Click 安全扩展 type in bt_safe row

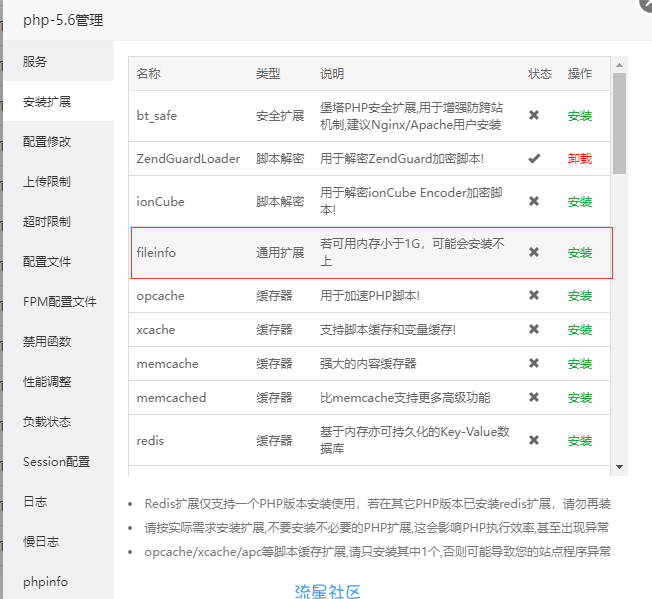coord(280,116)
